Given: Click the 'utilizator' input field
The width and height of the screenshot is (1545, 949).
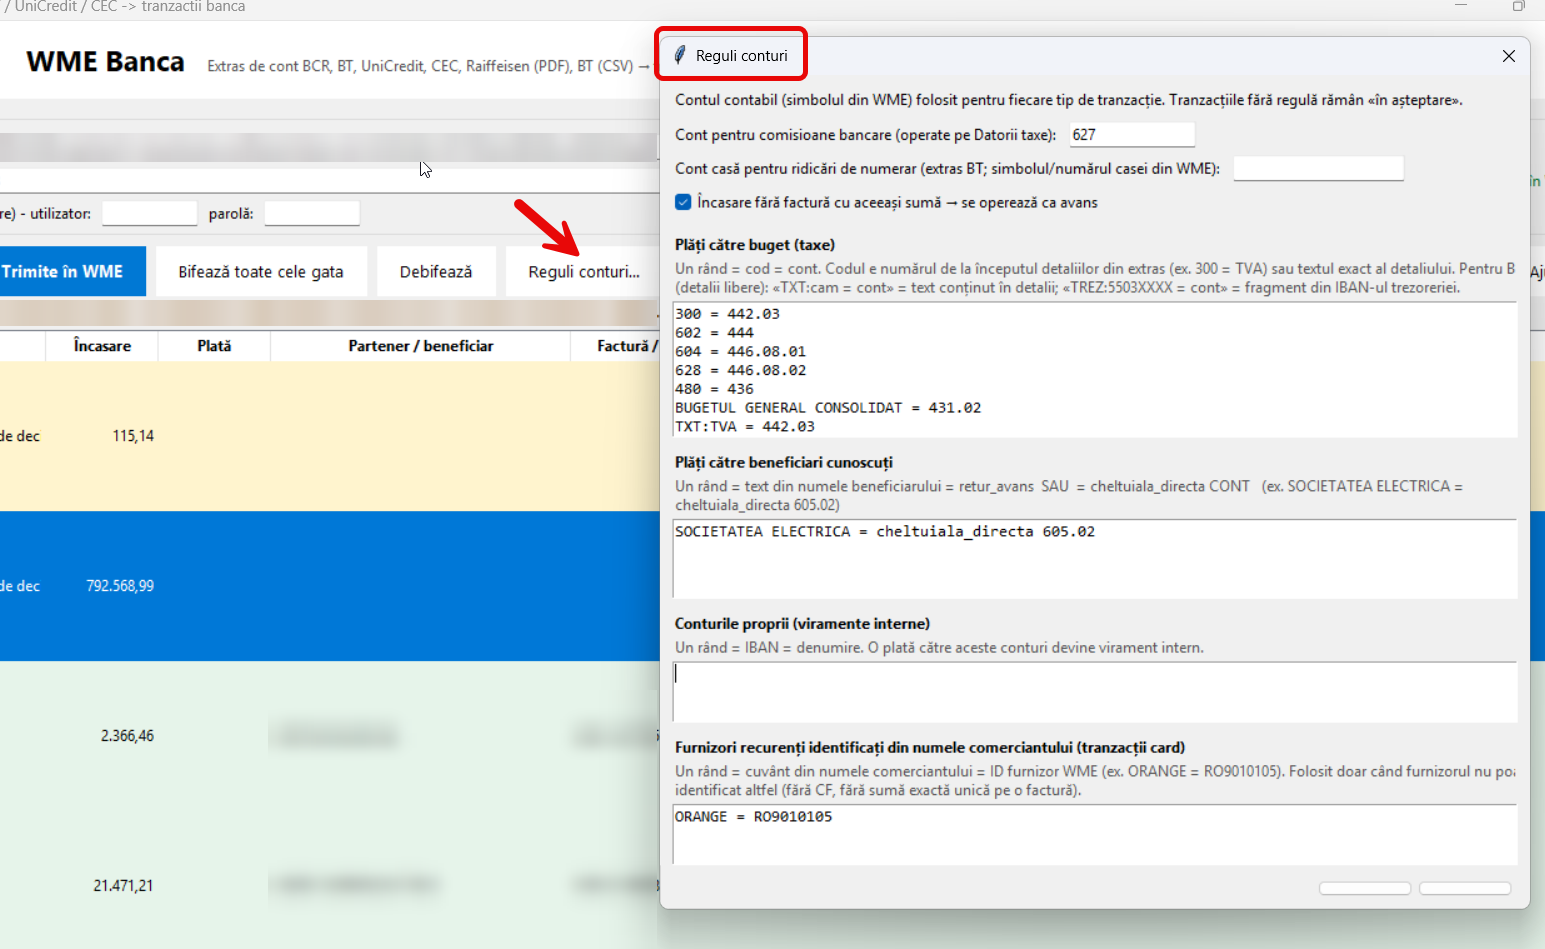Looking at the screenshot, I should click(x=150, y=213).
